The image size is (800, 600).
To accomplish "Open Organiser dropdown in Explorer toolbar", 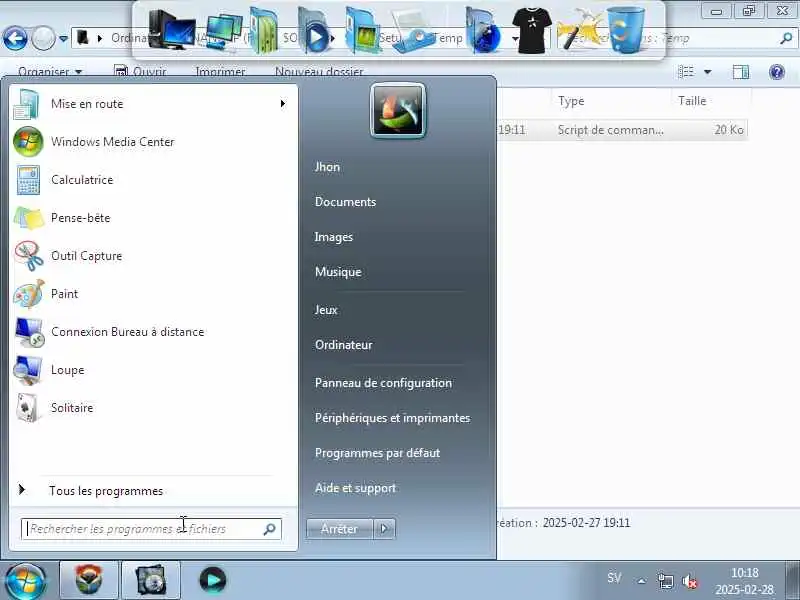I will [50, 71].
